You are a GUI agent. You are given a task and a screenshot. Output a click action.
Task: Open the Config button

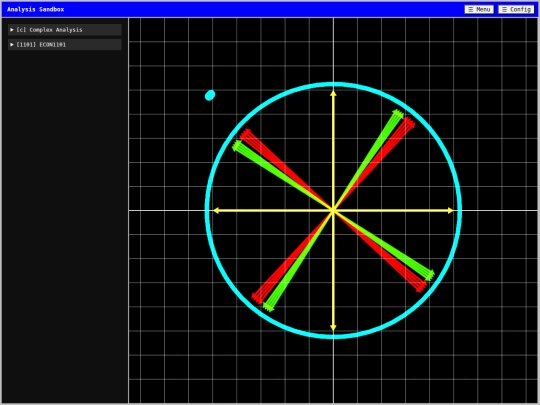516,10
